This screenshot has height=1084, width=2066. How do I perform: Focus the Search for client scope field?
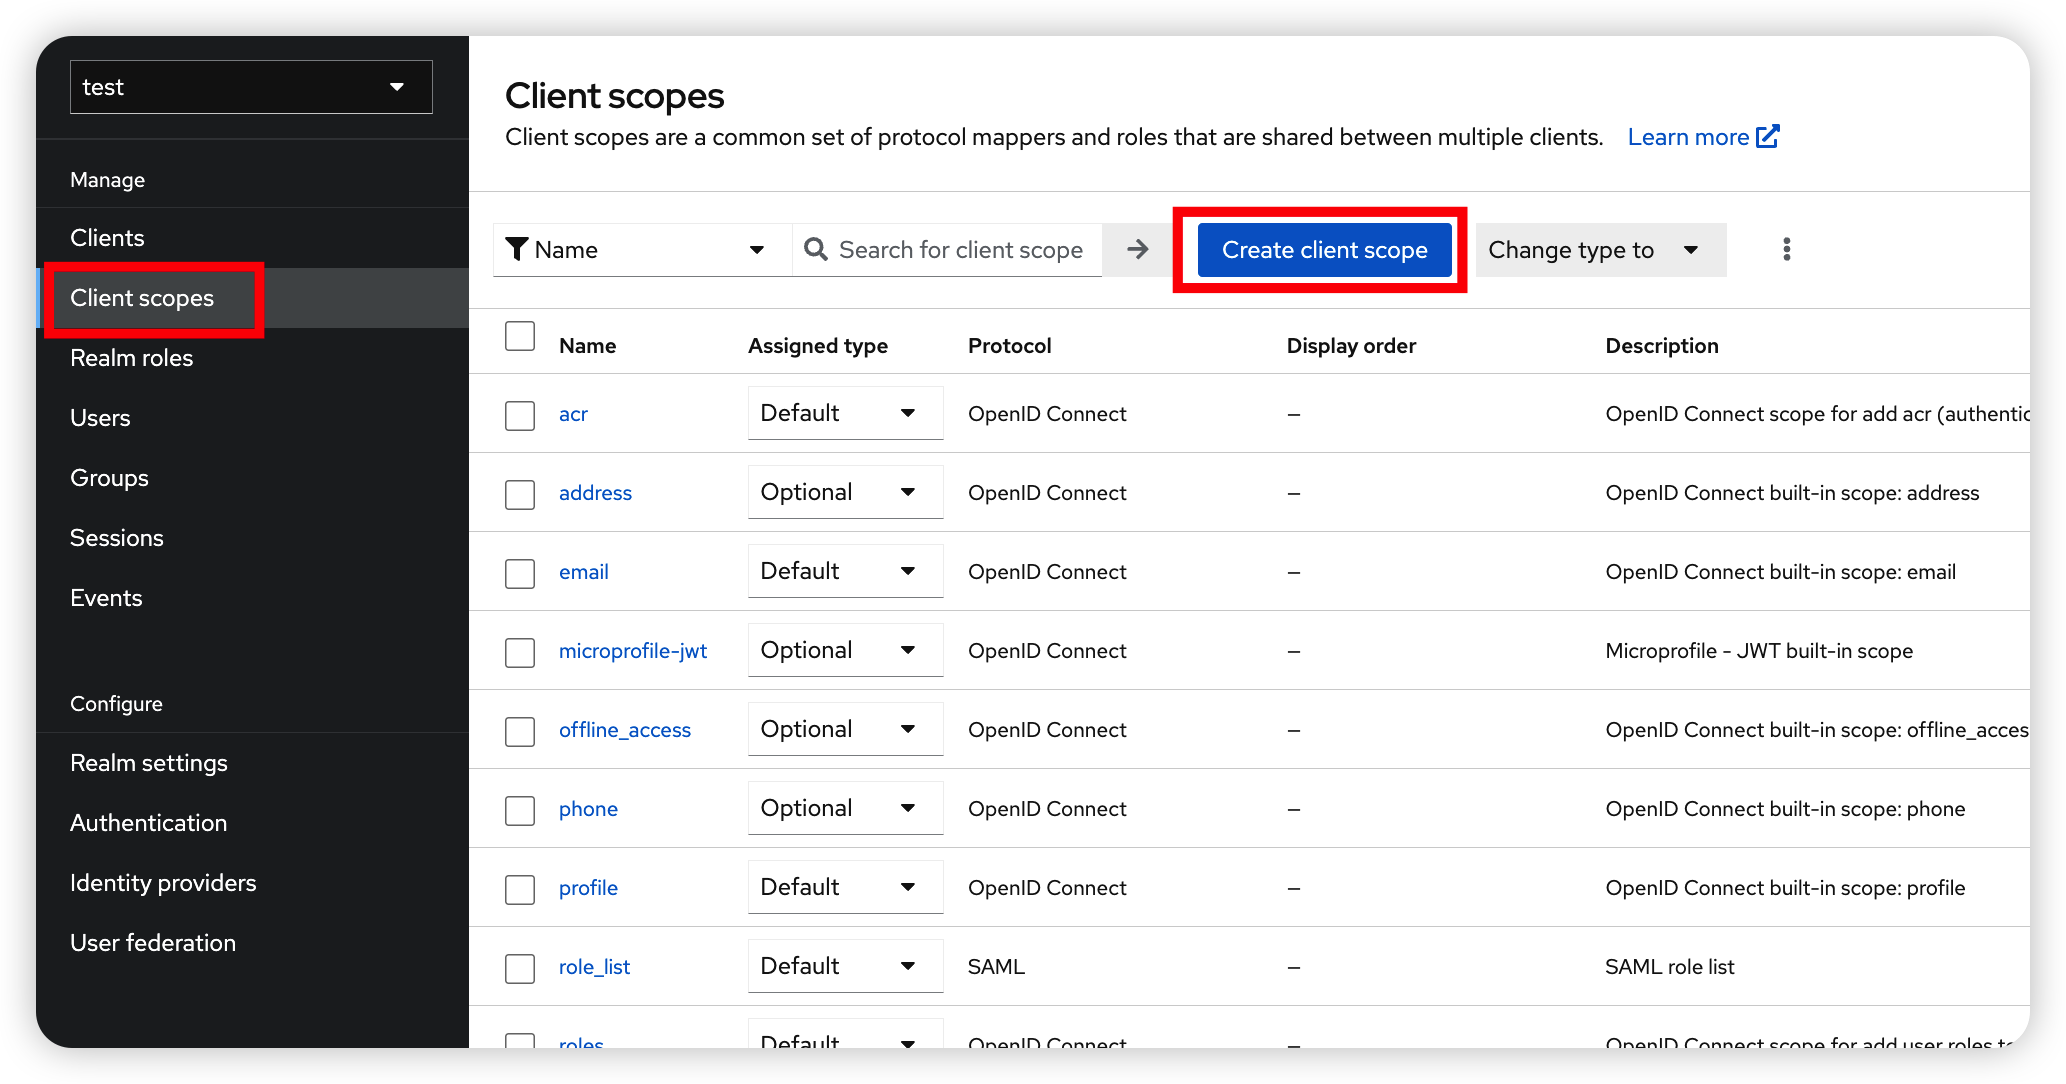tap(960, 249)
